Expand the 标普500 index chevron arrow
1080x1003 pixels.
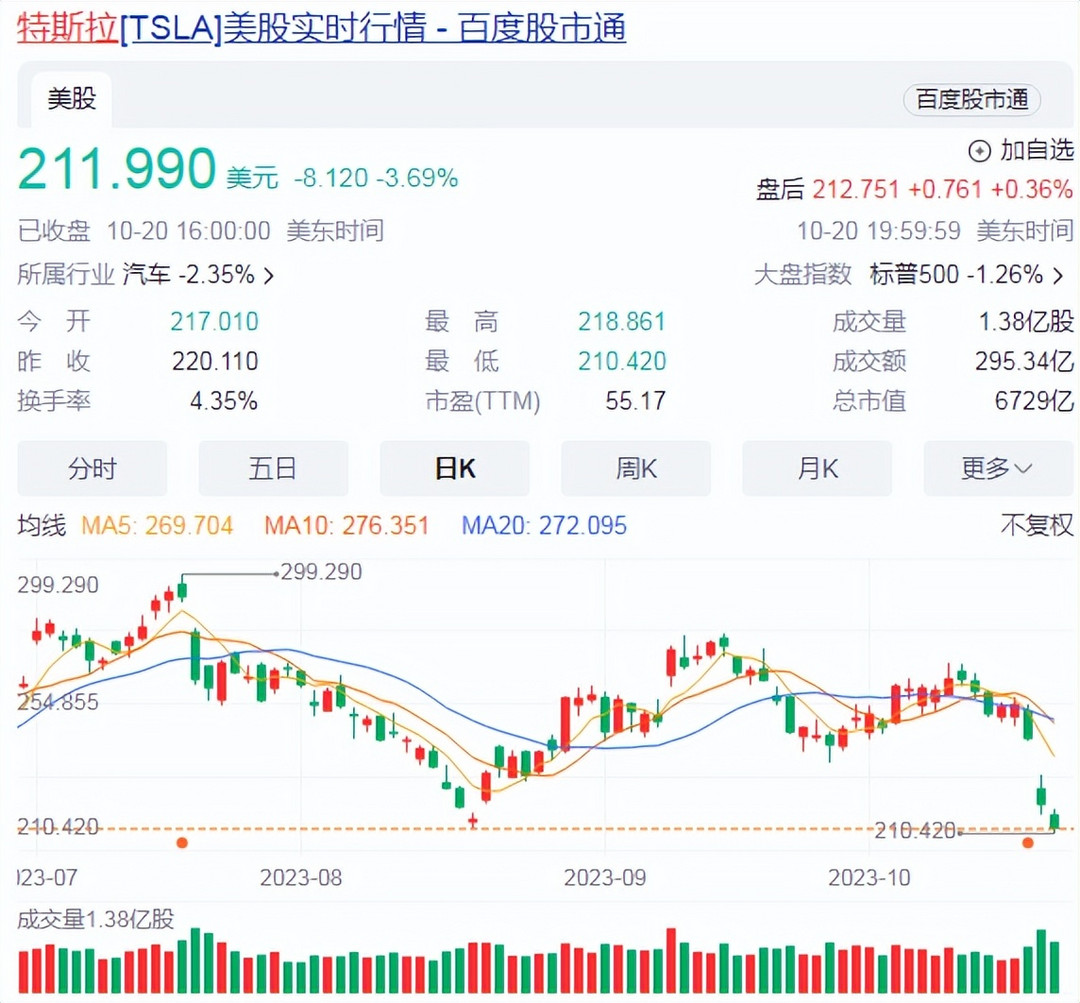click(x=1058, y=276)
